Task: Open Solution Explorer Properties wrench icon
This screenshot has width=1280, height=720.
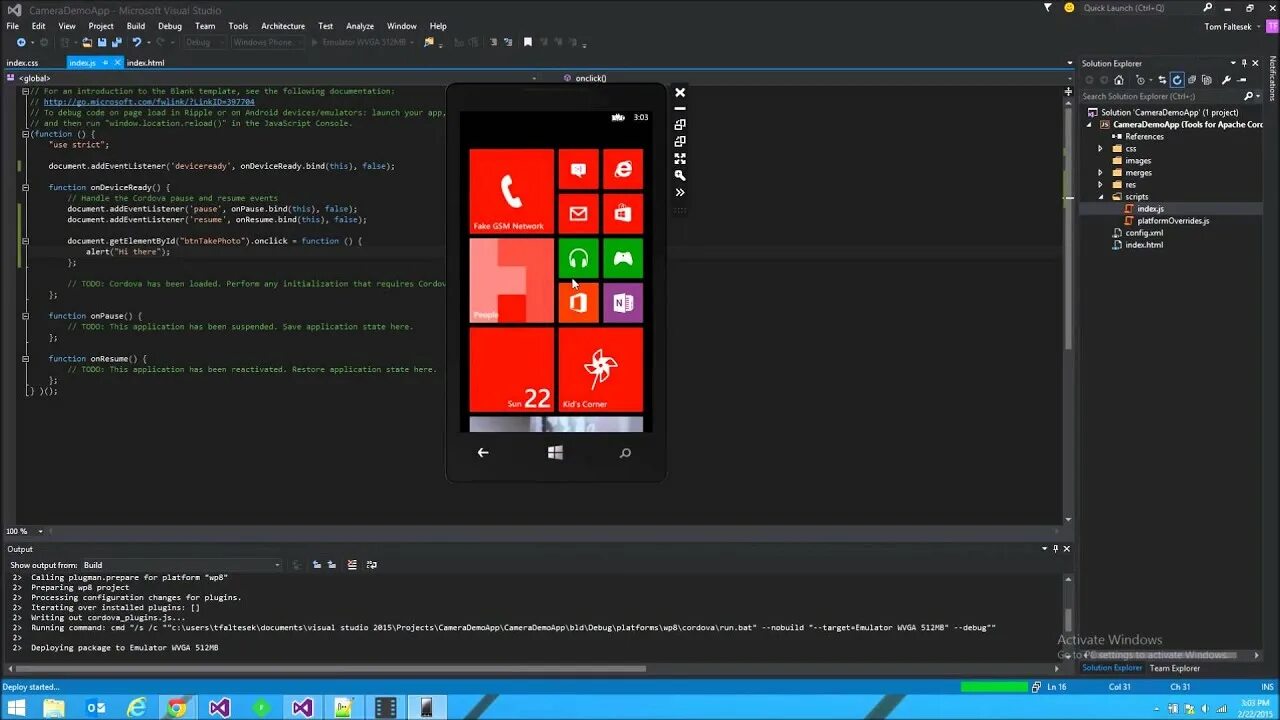Action: (1227, 80)
